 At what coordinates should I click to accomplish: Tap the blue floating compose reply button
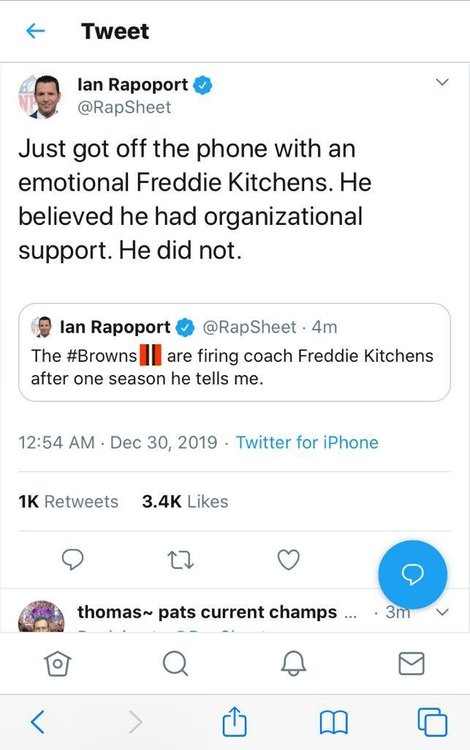(413, 574)
